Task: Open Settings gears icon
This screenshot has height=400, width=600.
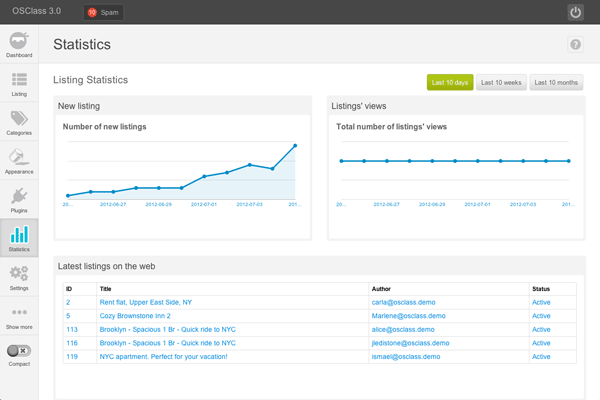Action: 19,275
